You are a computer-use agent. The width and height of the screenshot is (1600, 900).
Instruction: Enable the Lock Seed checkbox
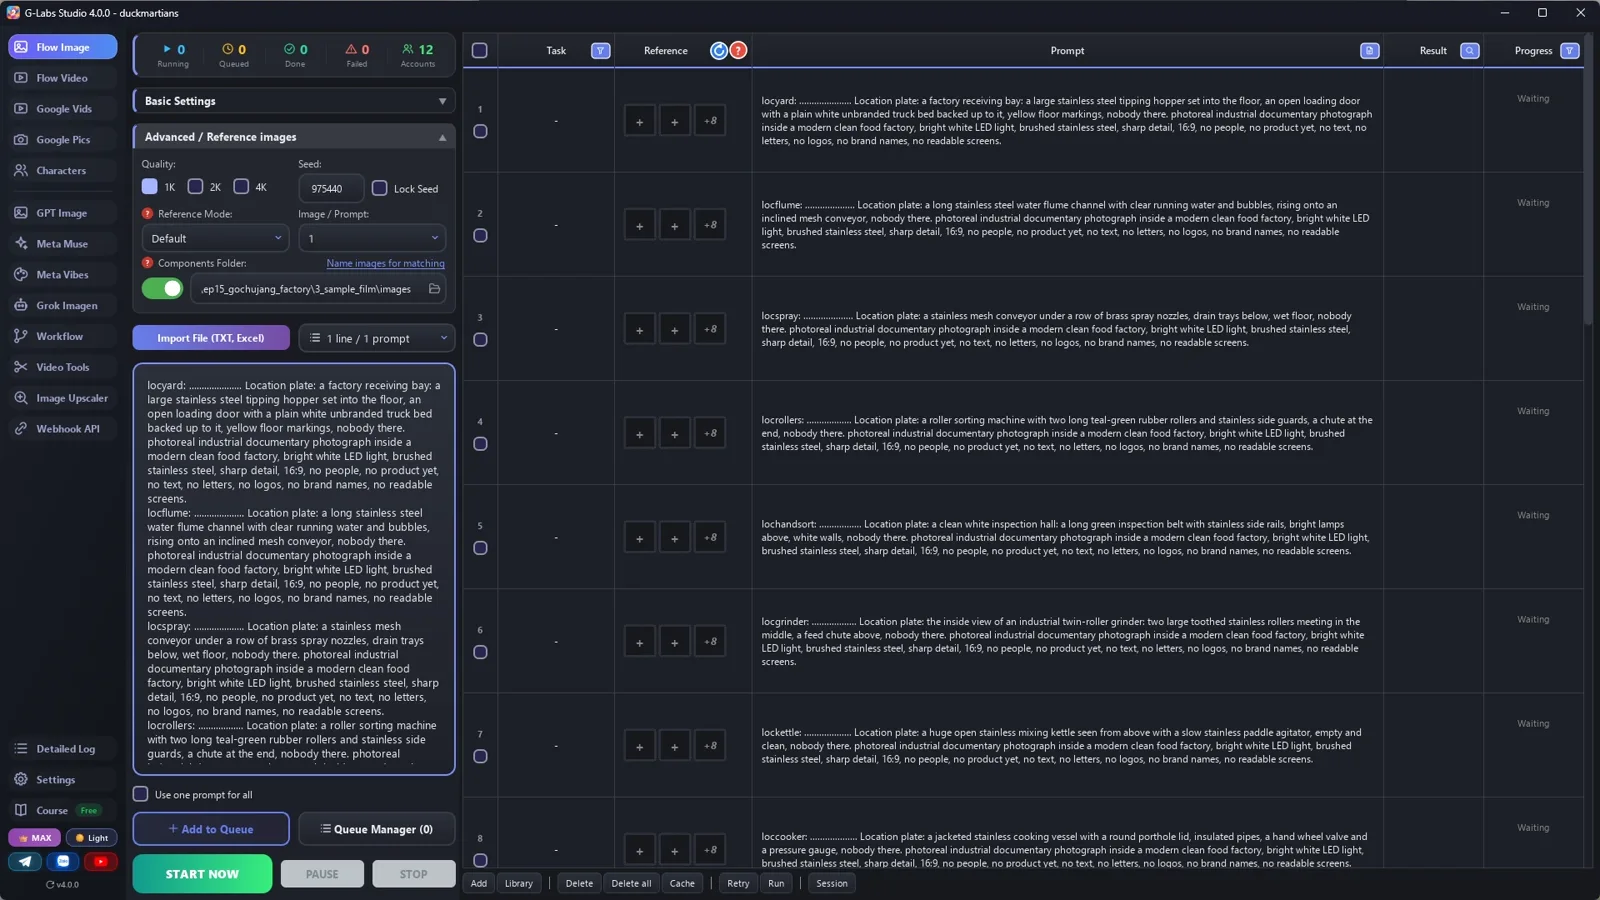coord(380,188)
